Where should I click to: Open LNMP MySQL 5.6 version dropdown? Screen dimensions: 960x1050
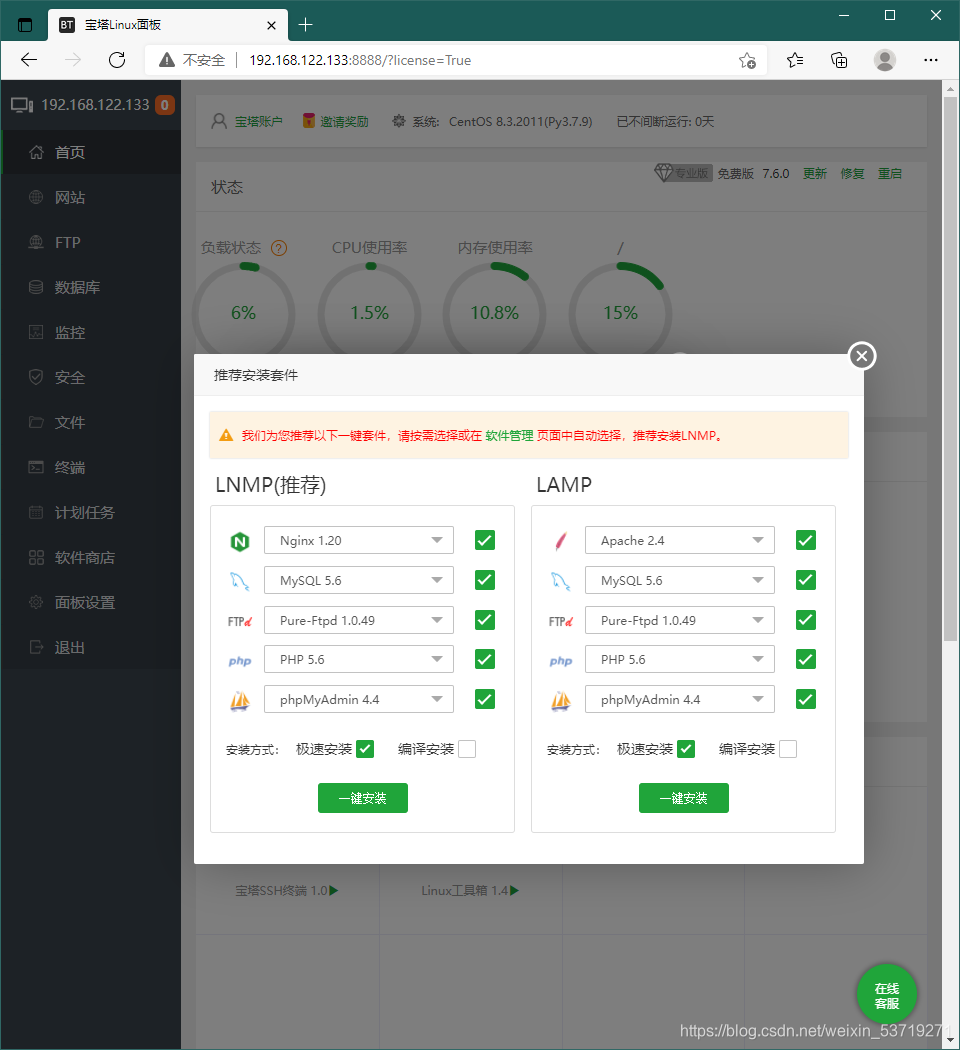(x=359, y=580)
